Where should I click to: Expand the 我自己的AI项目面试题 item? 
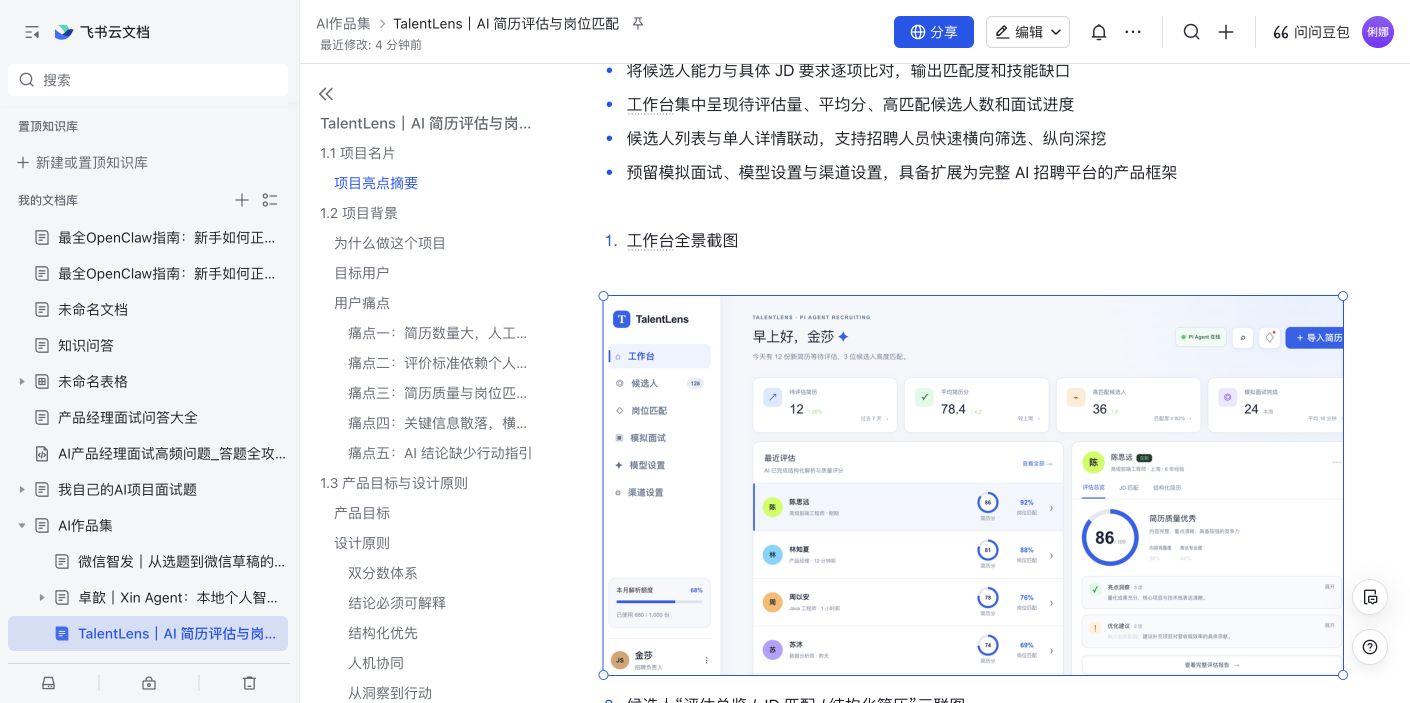[22, 489]
